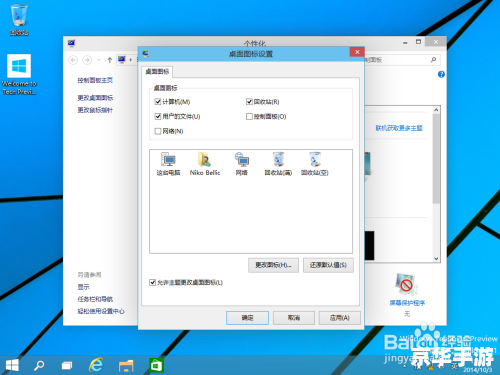The width and height of the screenshot is (500, 375).
Task: Open Taskbar and Navigation link
Action: click(95, 299)
